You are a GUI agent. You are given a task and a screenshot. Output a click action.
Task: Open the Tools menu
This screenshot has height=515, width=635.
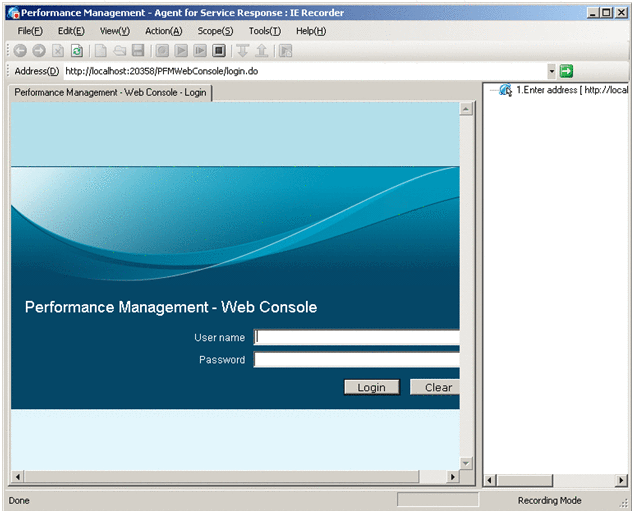[265, 31]
